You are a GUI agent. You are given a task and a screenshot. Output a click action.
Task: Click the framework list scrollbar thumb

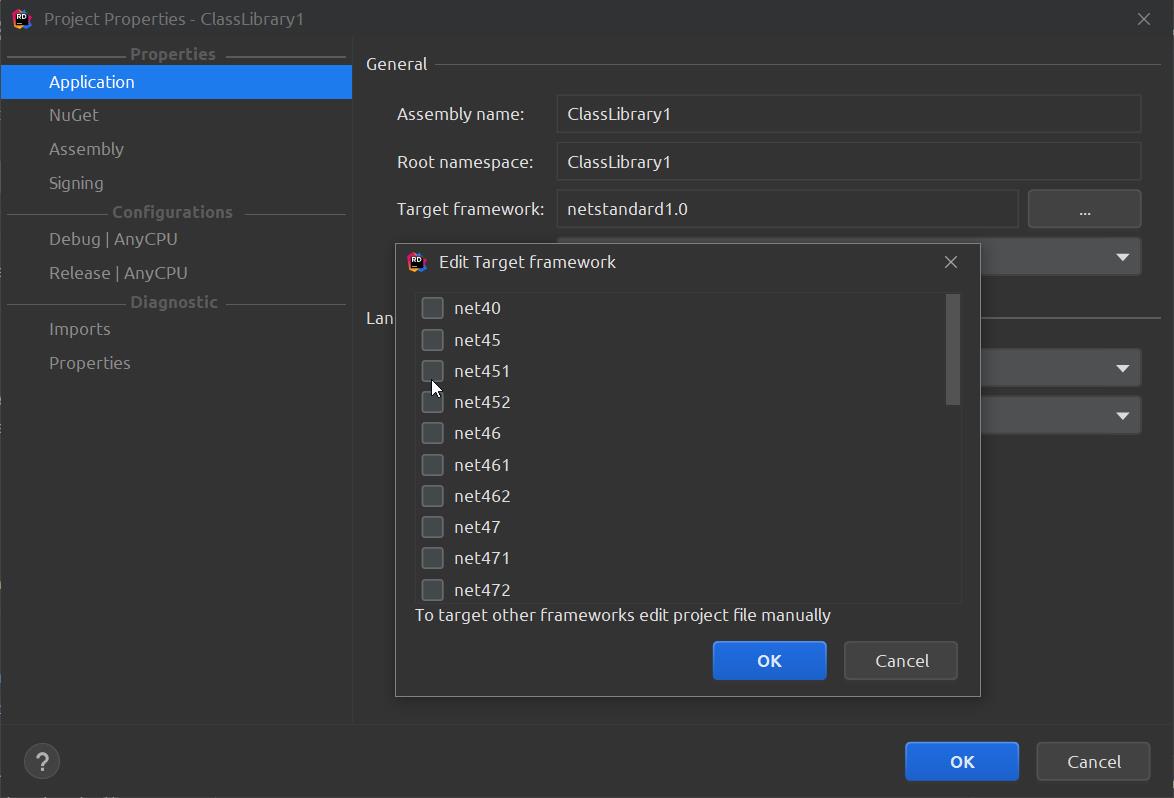pos(952,349)
